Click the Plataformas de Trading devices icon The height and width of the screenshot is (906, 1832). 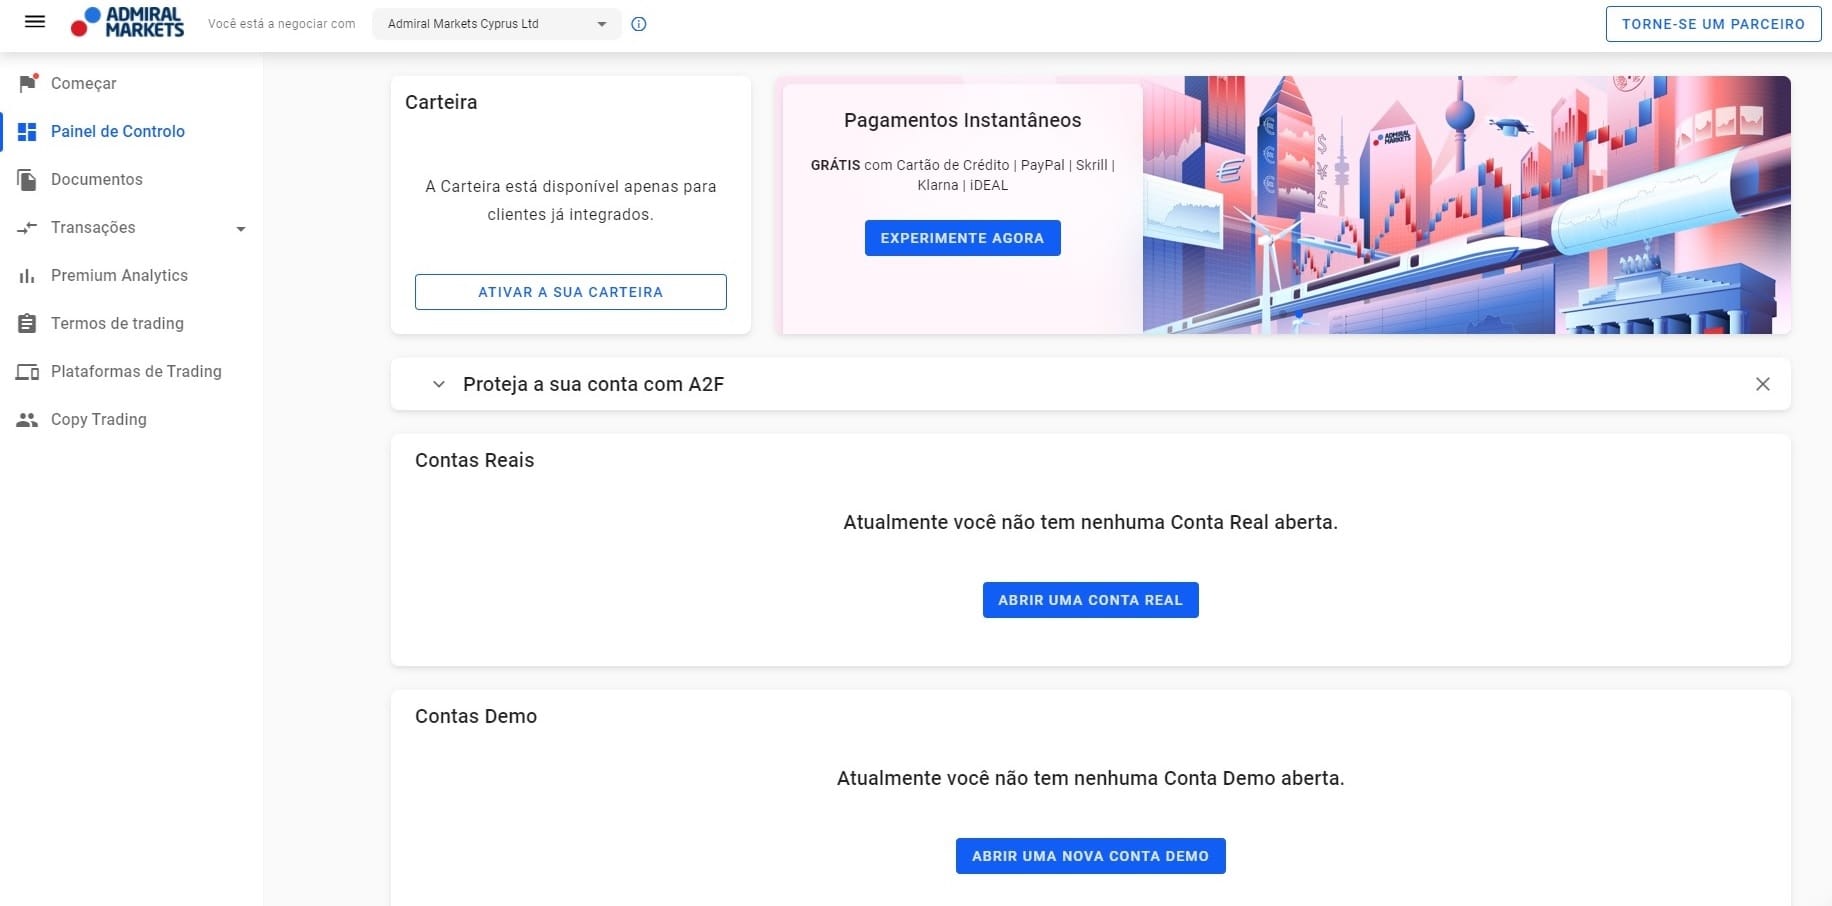point(28,371)
